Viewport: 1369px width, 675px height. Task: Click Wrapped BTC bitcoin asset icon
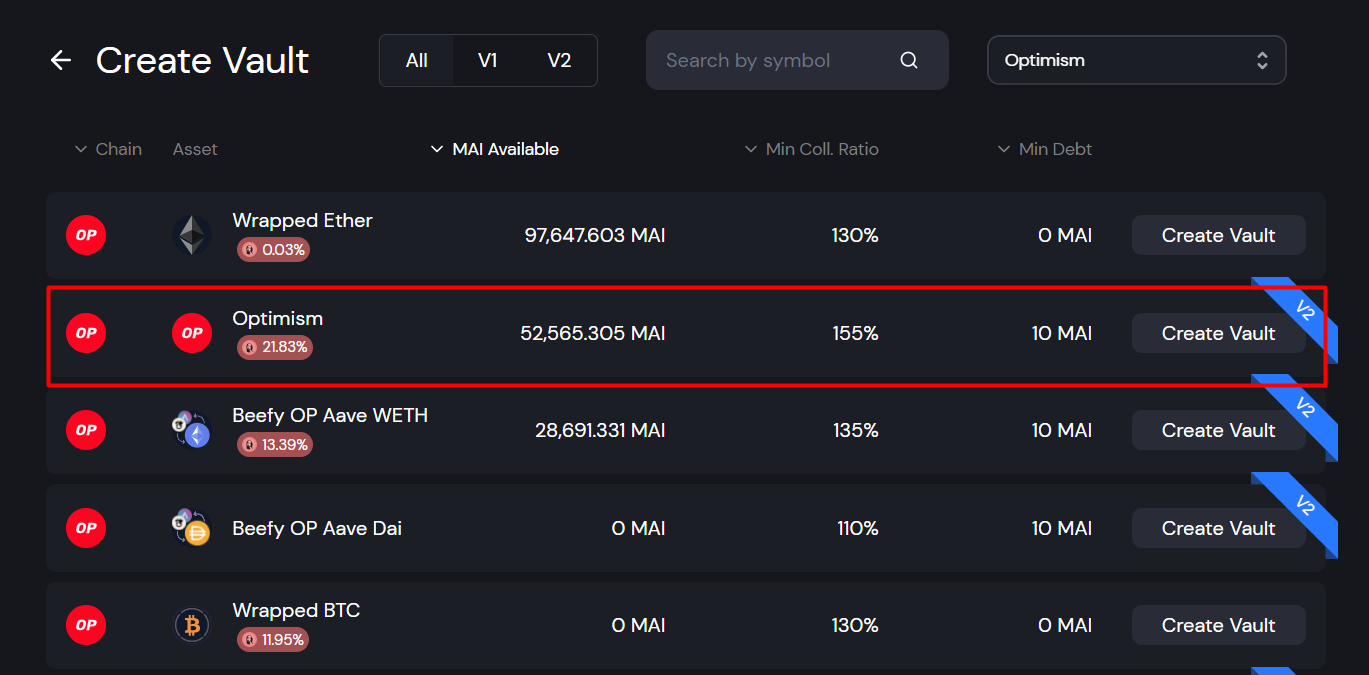[192, 625]
